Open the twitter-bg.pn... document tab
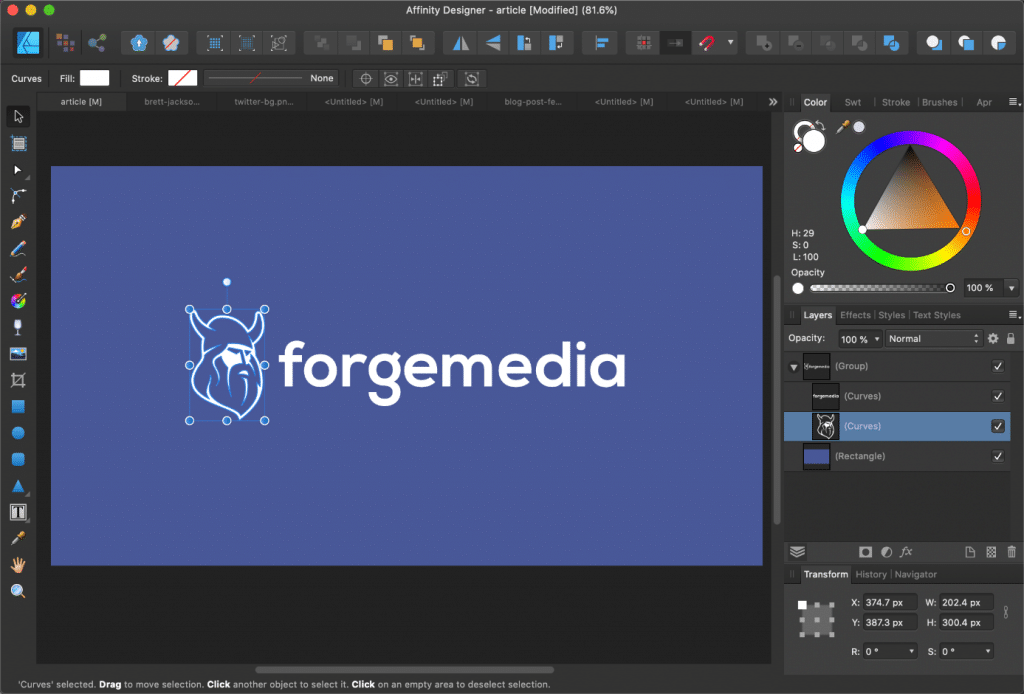Screen dimensions: 1024x694 coord(264,102)
